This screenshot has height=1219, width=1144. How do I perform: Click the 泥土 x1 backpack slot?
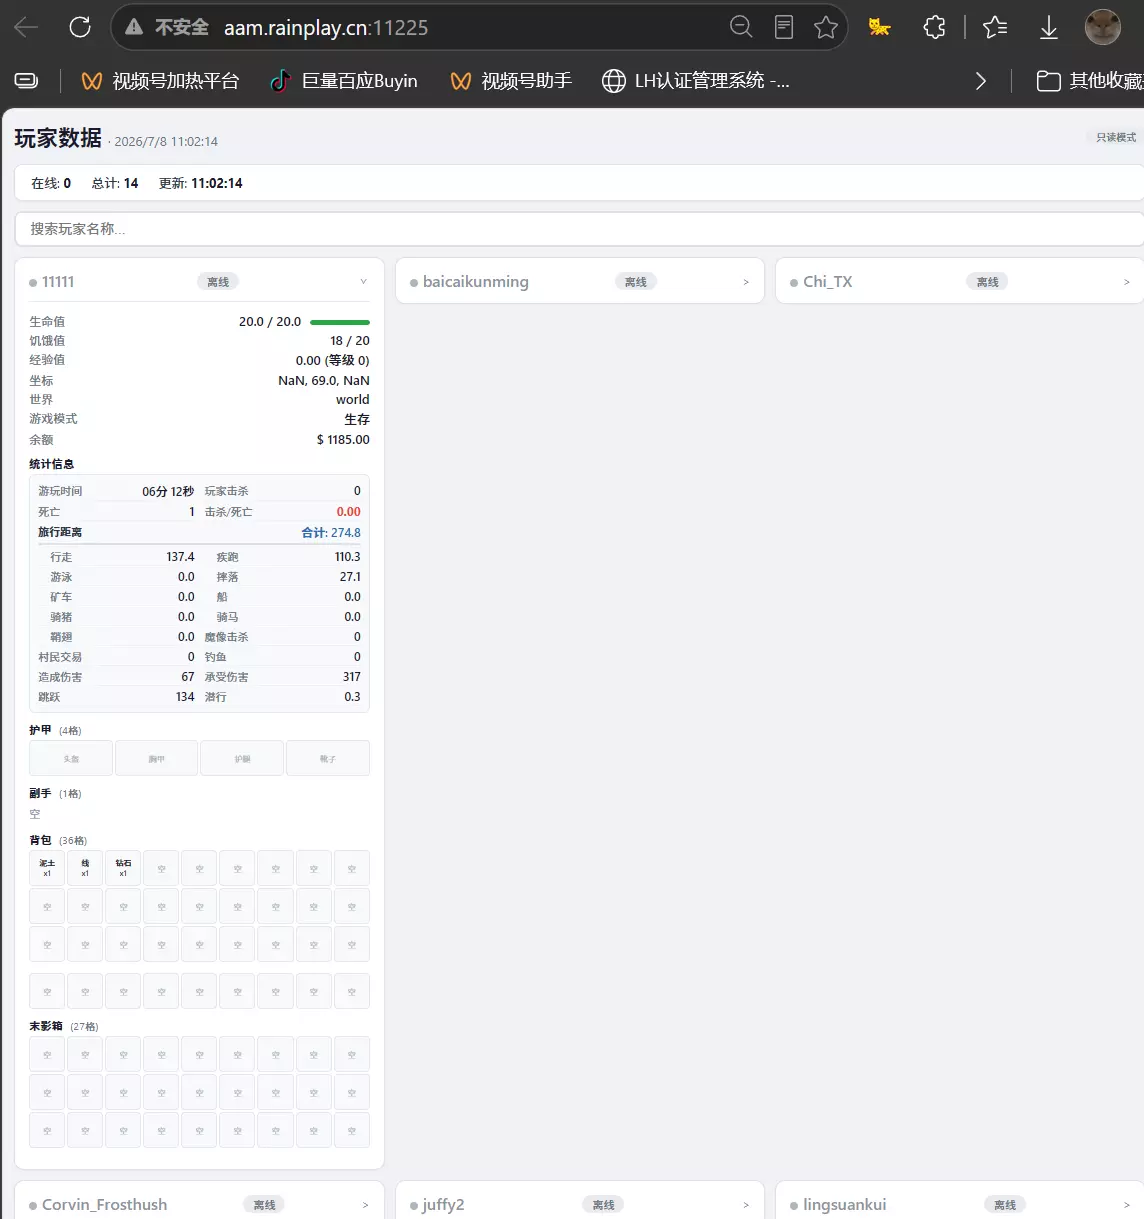point(47,868)
